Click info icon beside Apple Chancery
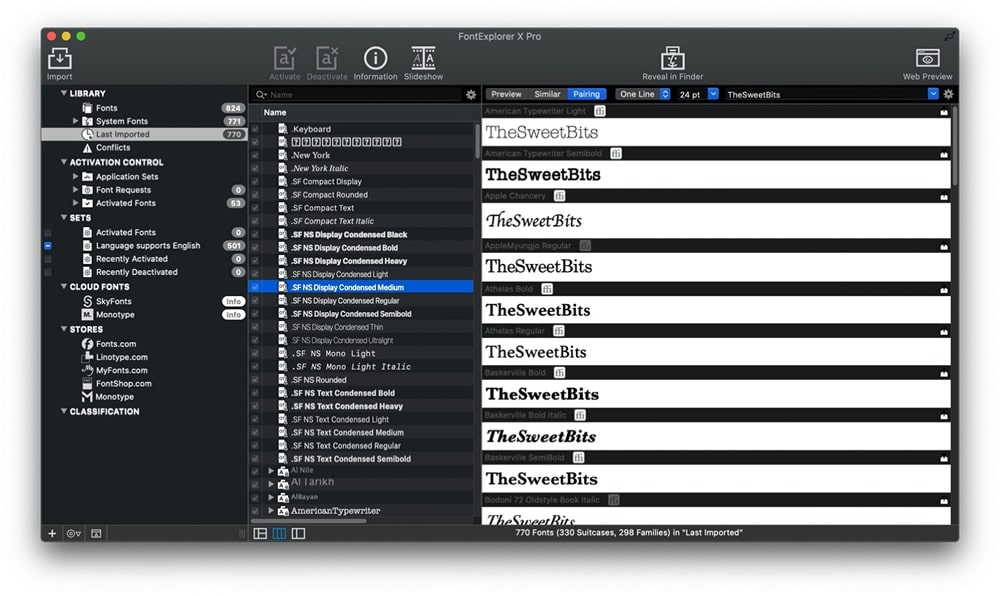The width and height of the screenshot is (1000, 596). 559,196
